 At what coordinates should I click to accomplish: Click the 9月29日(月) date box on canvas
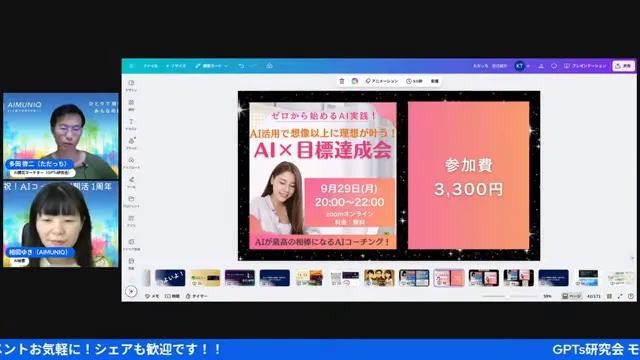pos(349,202)
